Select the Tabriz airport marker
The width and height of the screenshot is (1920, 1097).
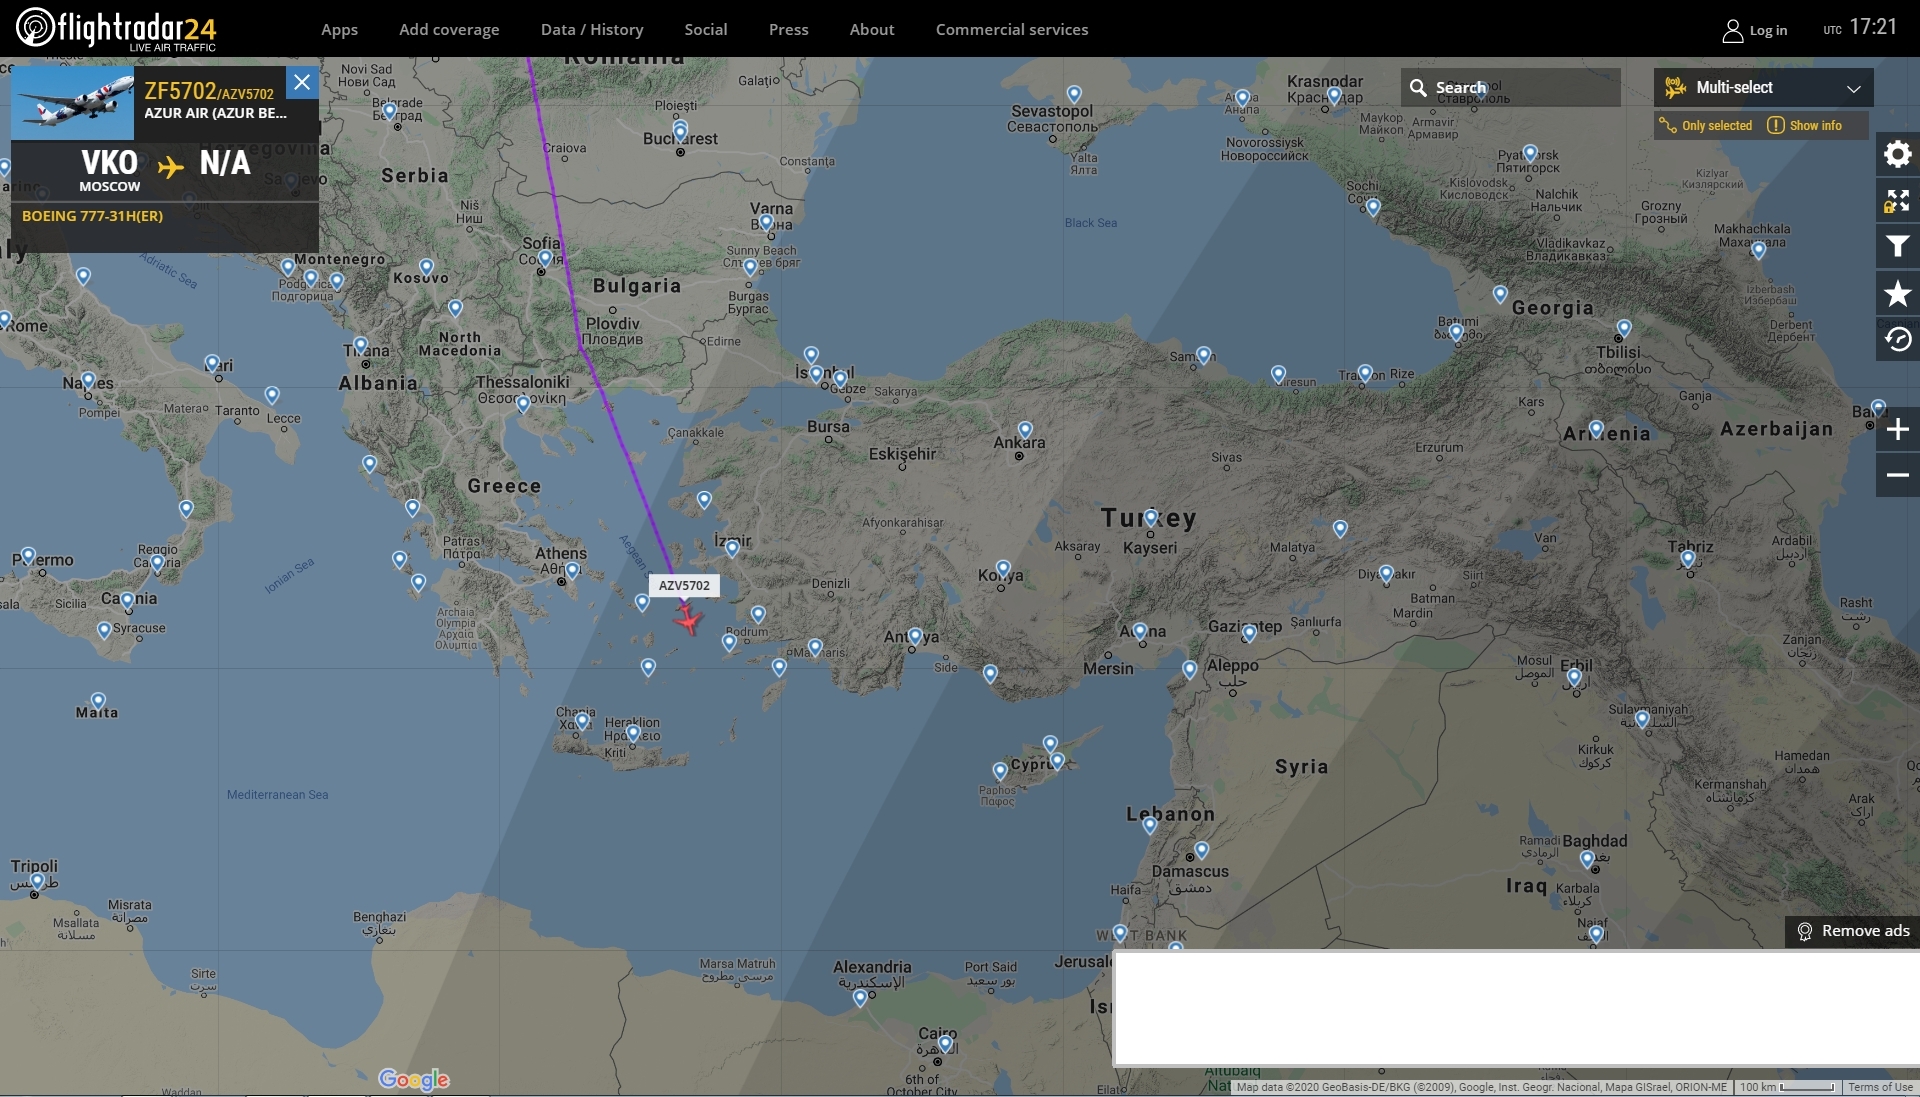pyautogui.click(x=1688, y=560)
